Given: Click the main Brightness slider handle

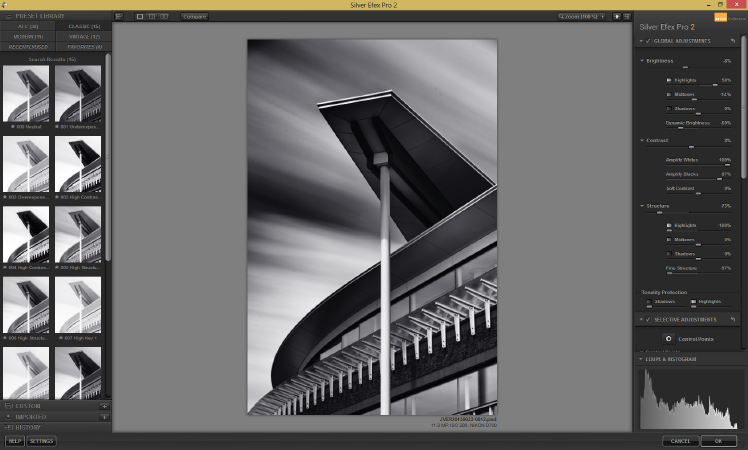Looking at the screenshot, I should (x=685, y=67).
